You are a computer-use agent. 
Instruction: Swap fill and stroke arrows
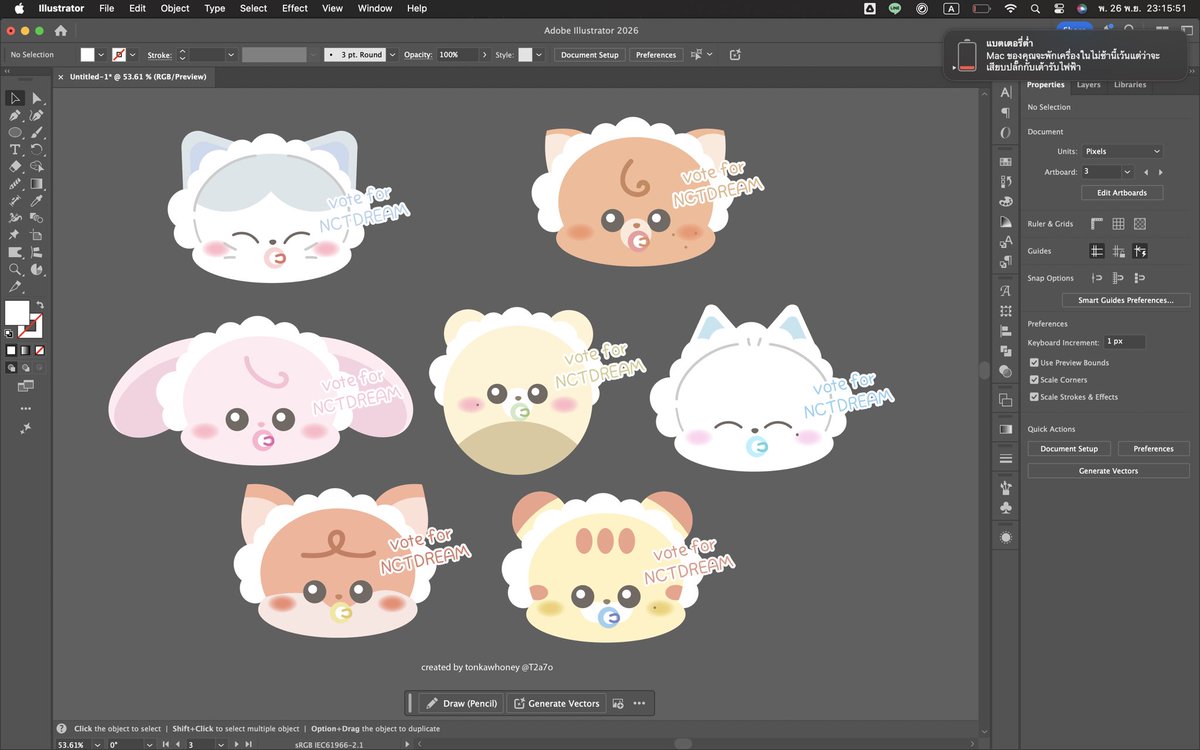click(40, 304)
